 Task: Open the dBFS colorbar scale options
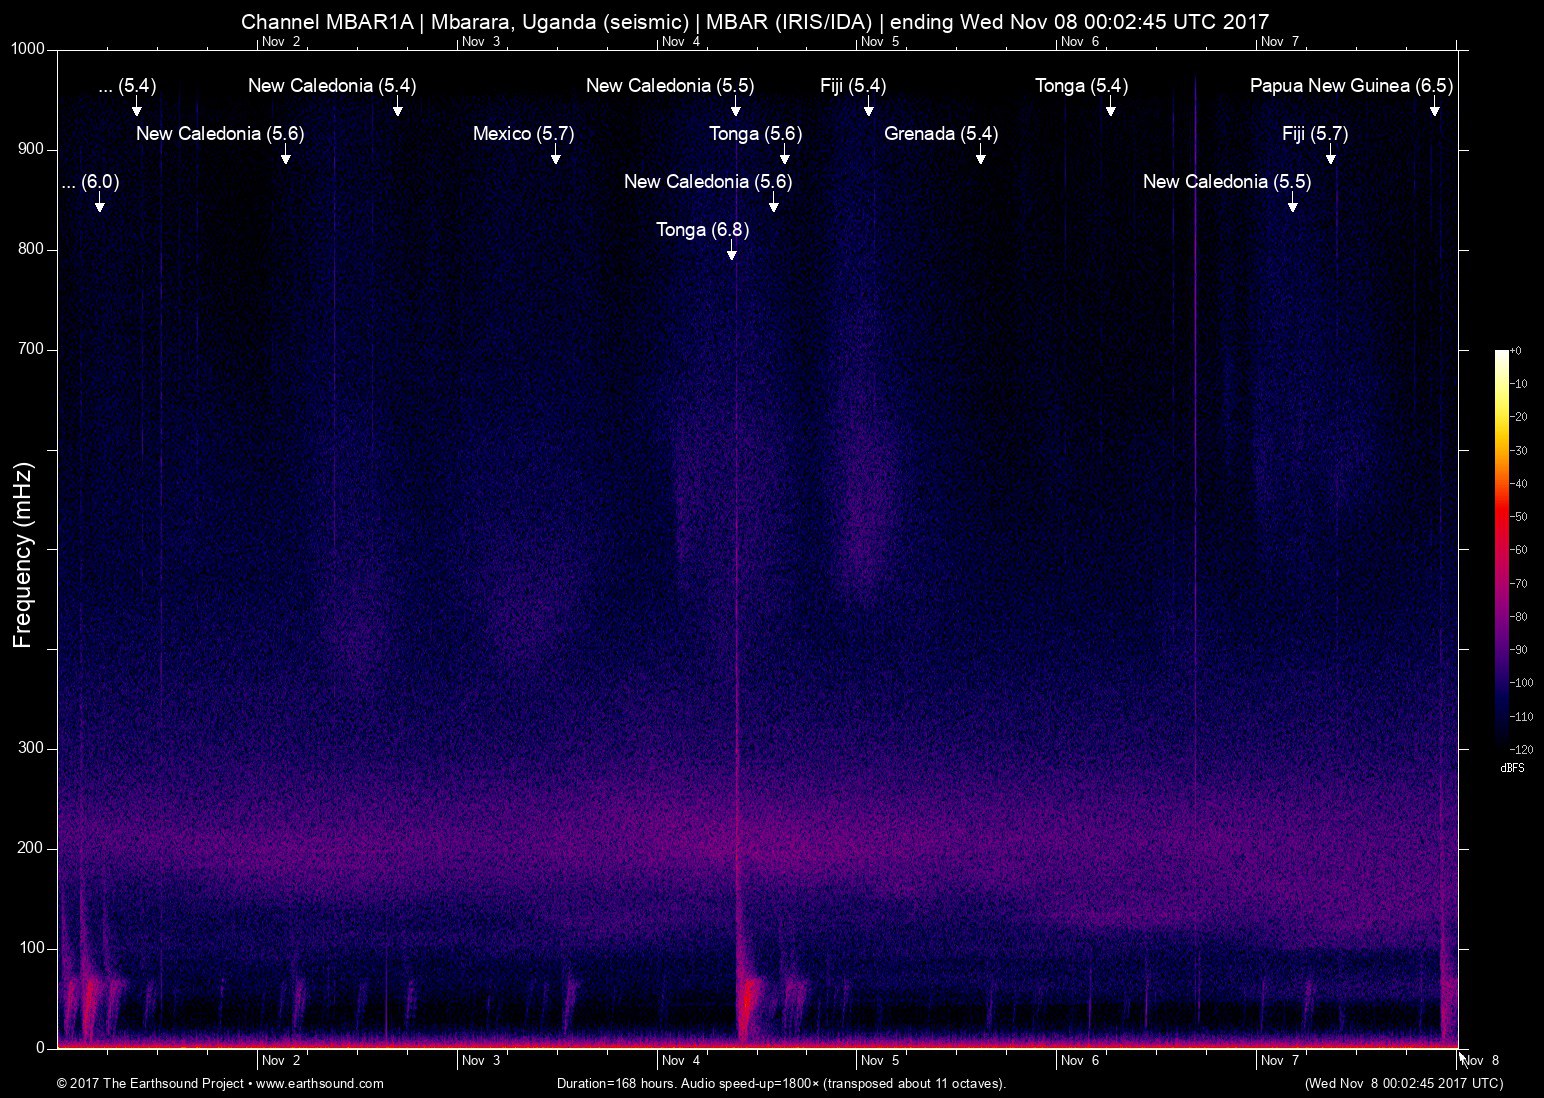pyautogui.click(x=1513, y=768)
